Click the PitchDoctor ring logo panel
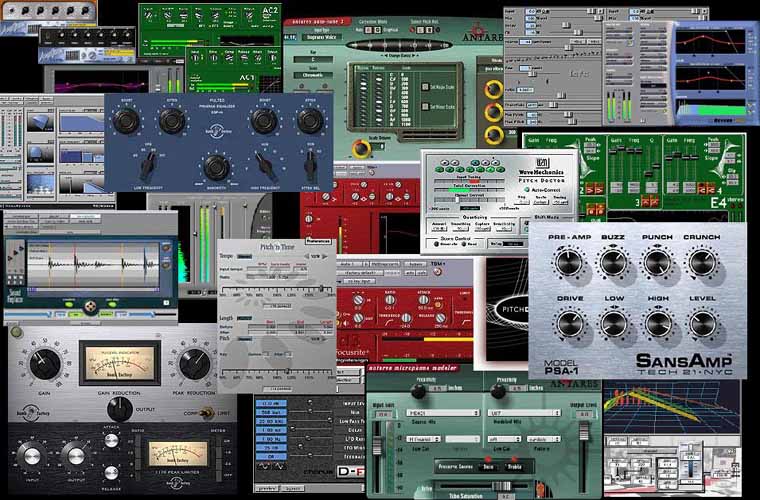 (507, 312)
